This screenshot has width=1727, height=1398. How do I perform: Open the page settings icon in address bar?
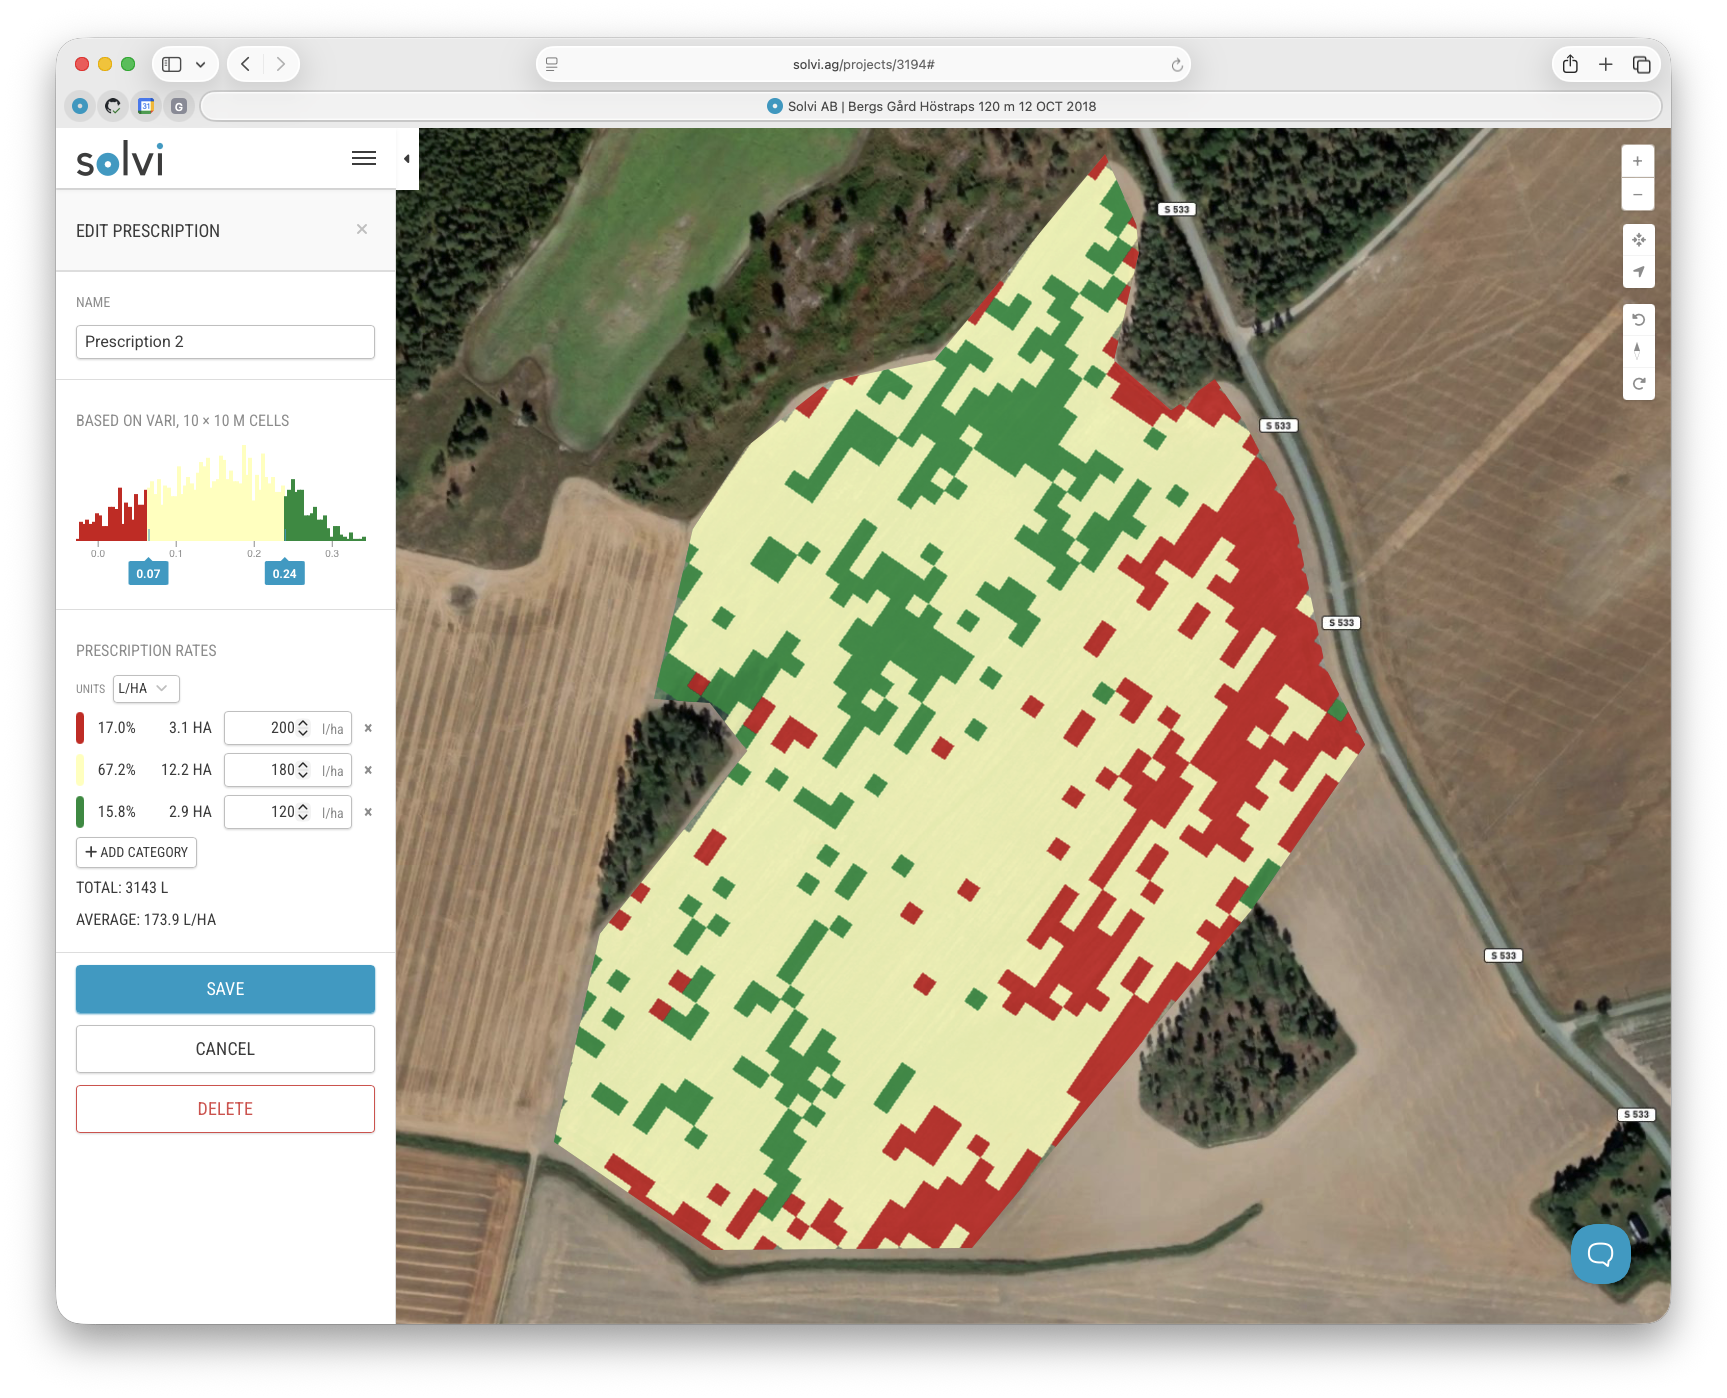[x=552, y=64]
